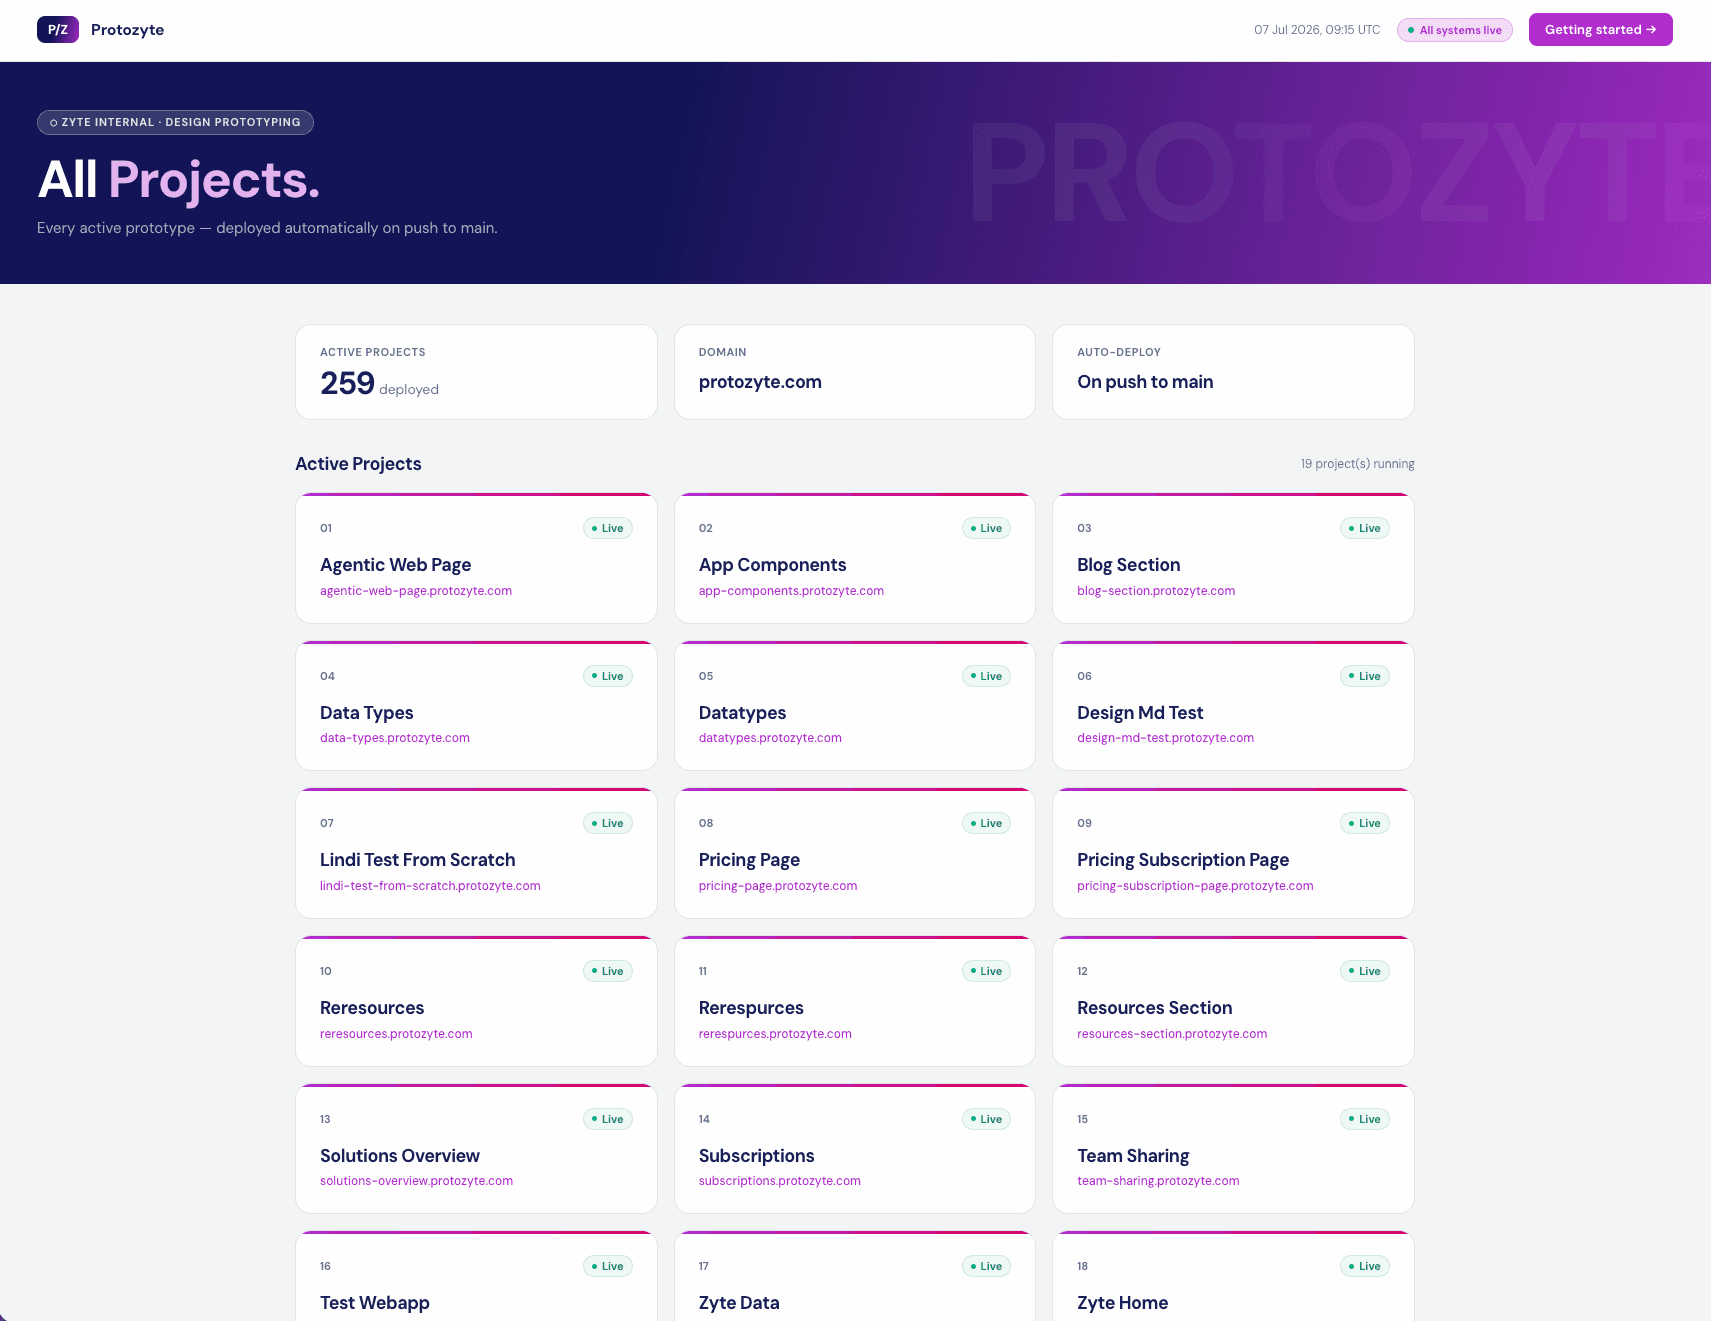Click Live badge on Resources Section card
This screenshot has height=1321, width=1711.
pos(1365,971)
